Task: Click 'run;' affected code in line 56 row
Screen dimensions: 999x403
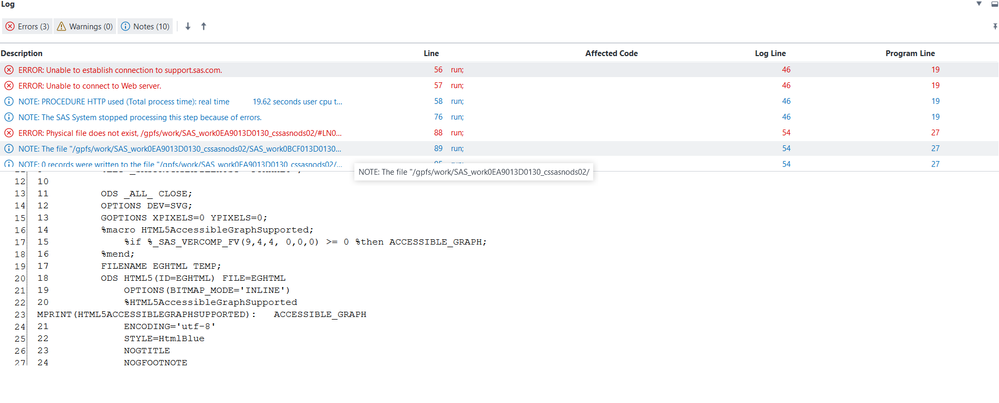Action: 457,70
